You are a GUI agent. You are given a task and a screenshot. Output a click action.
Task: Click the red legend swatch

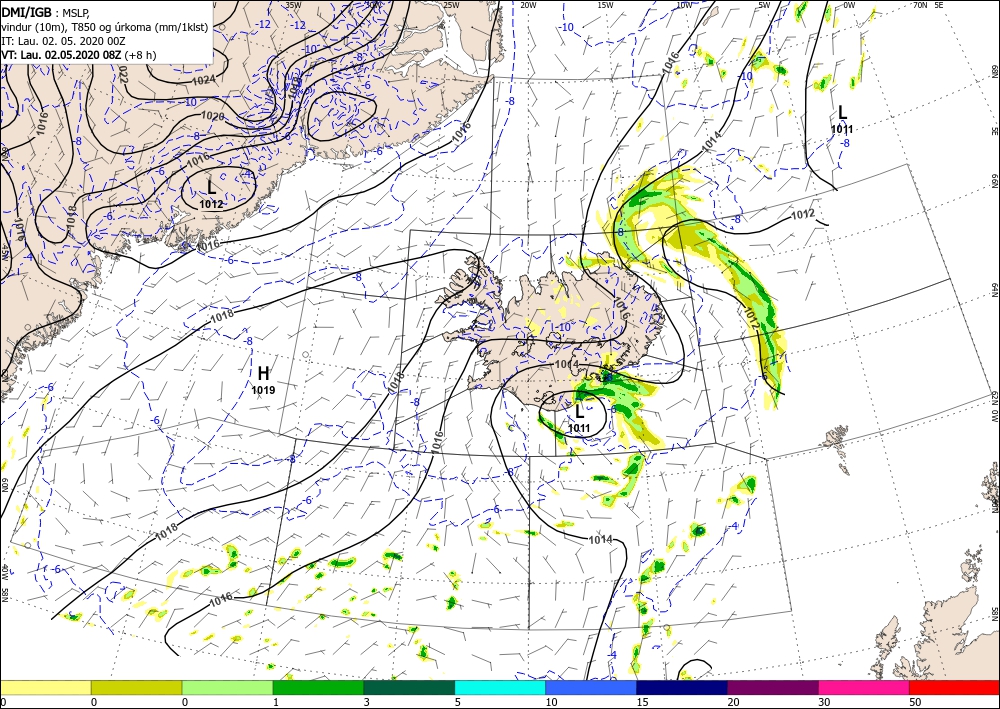click(x=955, y=687)
